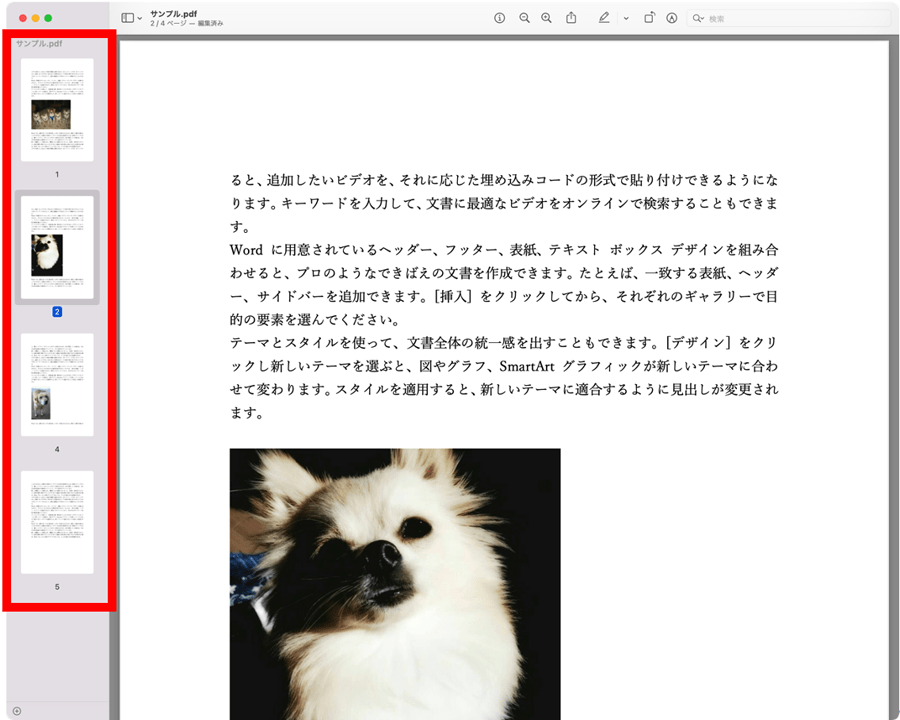Viewport: 900px width, 720px height.
Task: Expand the sidebar view options chevron
Action: [139, 18]
